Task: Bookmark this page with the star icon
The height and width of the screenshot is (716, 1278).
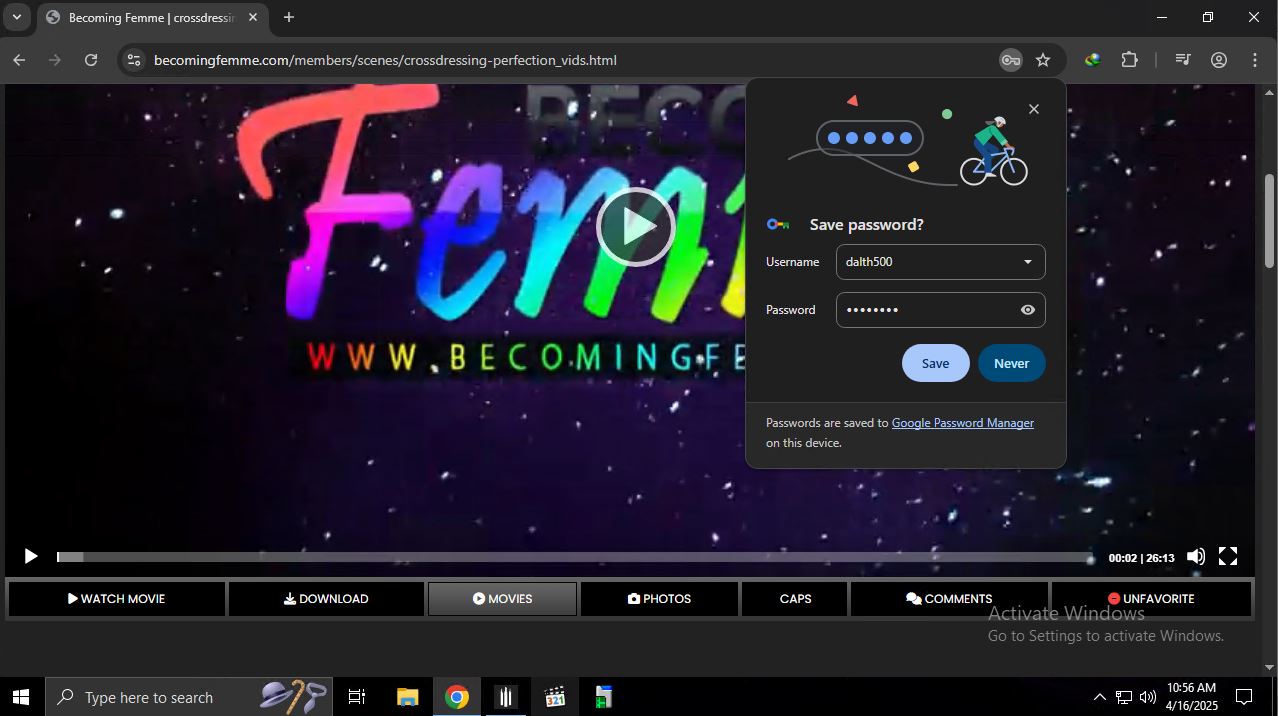Action: point(1043,60)
